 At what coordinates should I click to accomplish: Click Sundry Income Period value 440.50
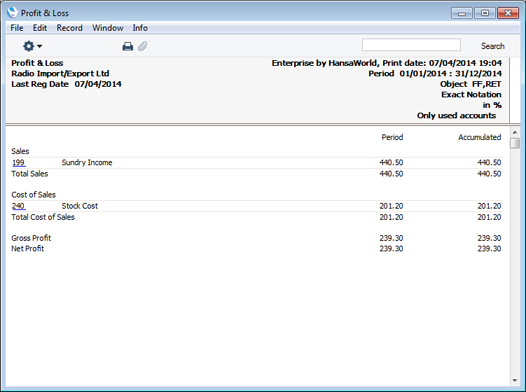pyautogui.click(x=391, y=163)
